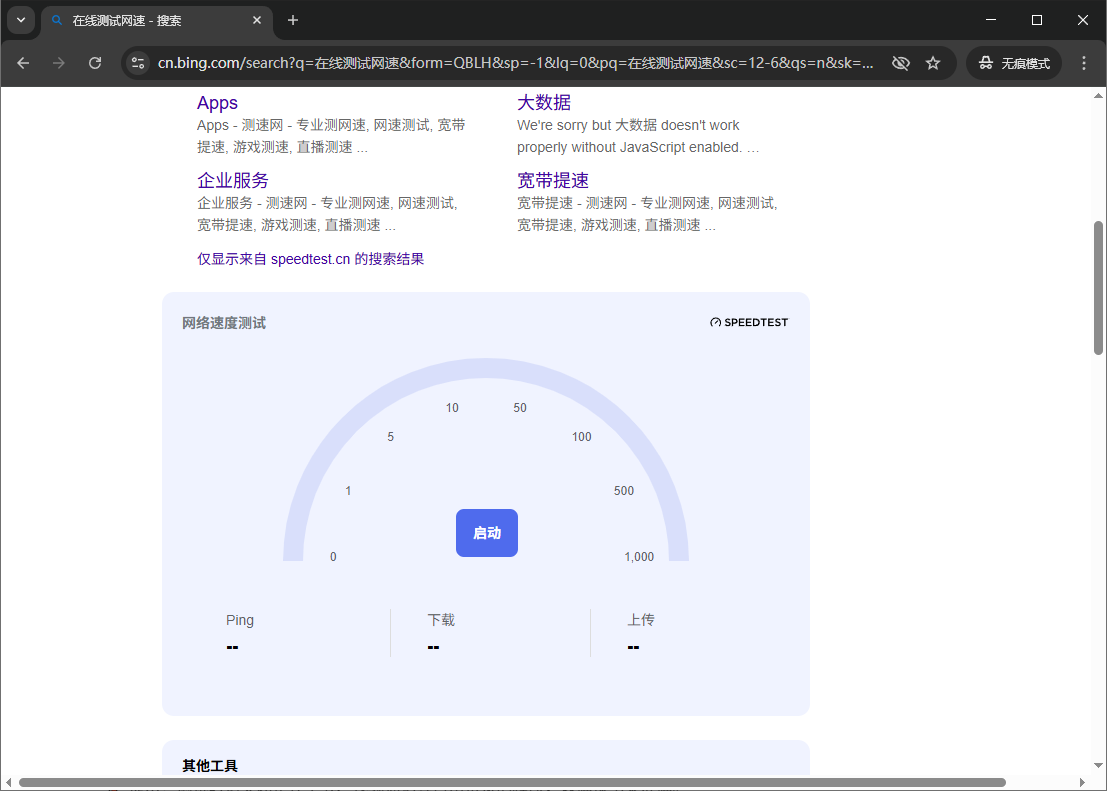Open the speedtest.cn results link
Screen dimensions: 1107x791
coord(310,258)
